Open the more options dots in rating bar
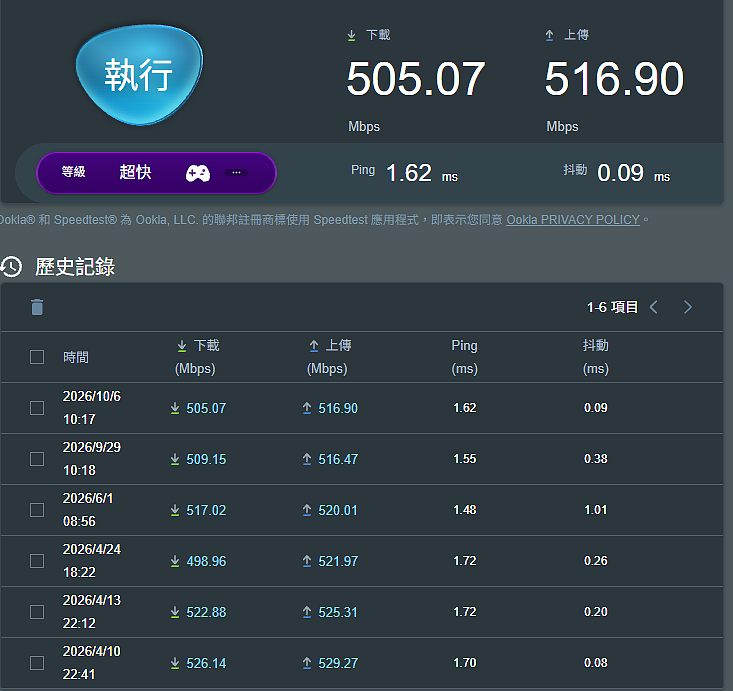The width and height of the screenshot is (733, 691). [236, 173]
